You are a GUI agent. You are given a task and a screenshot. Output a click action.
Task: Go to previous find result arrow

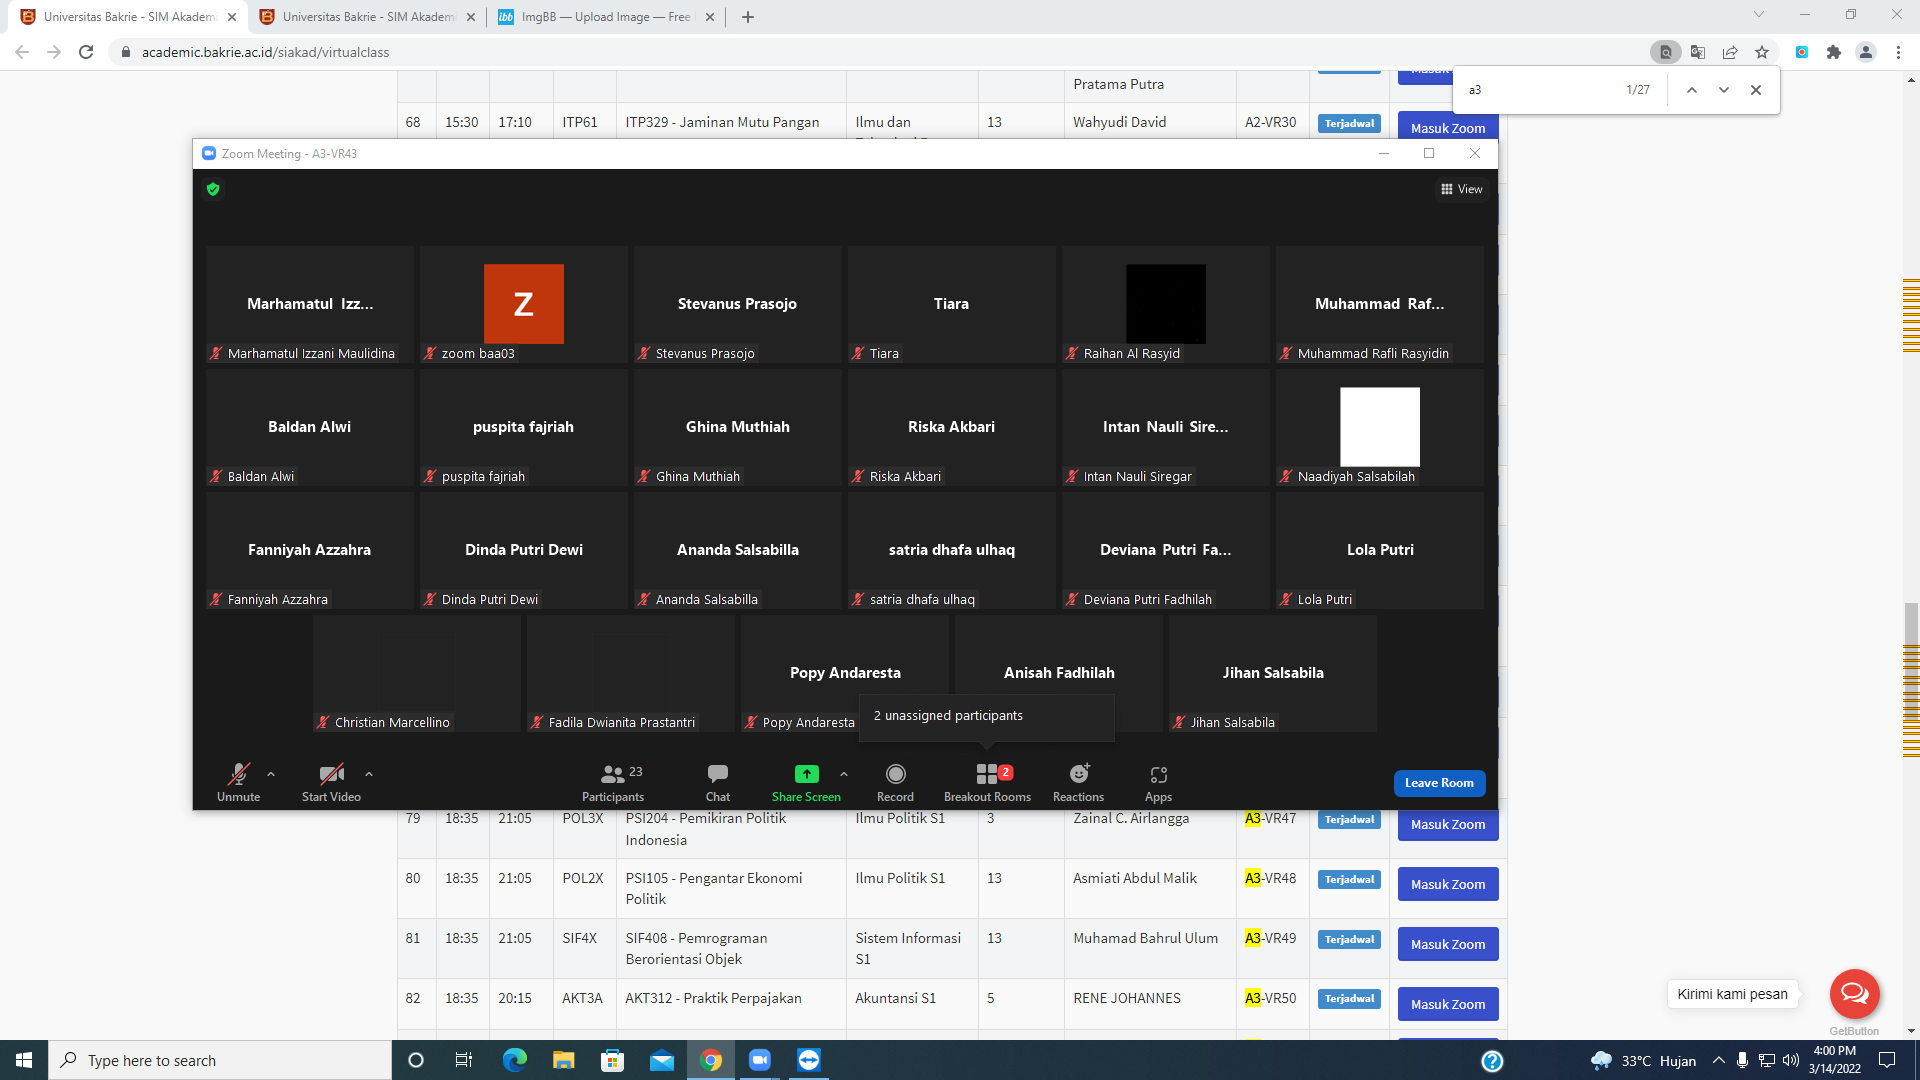[1692, 90]
